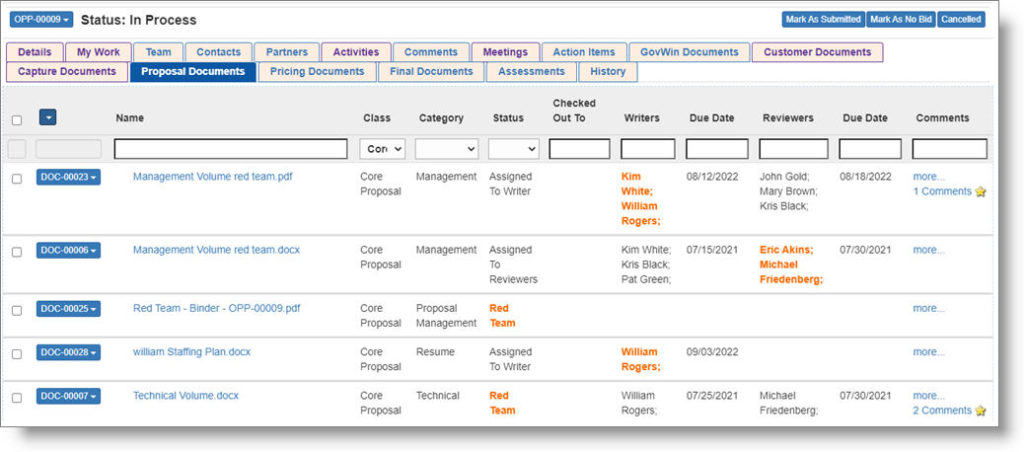This screenshot has height=452, width=1024.
Task: Open the Contacts tab
Action: (219, 52)
